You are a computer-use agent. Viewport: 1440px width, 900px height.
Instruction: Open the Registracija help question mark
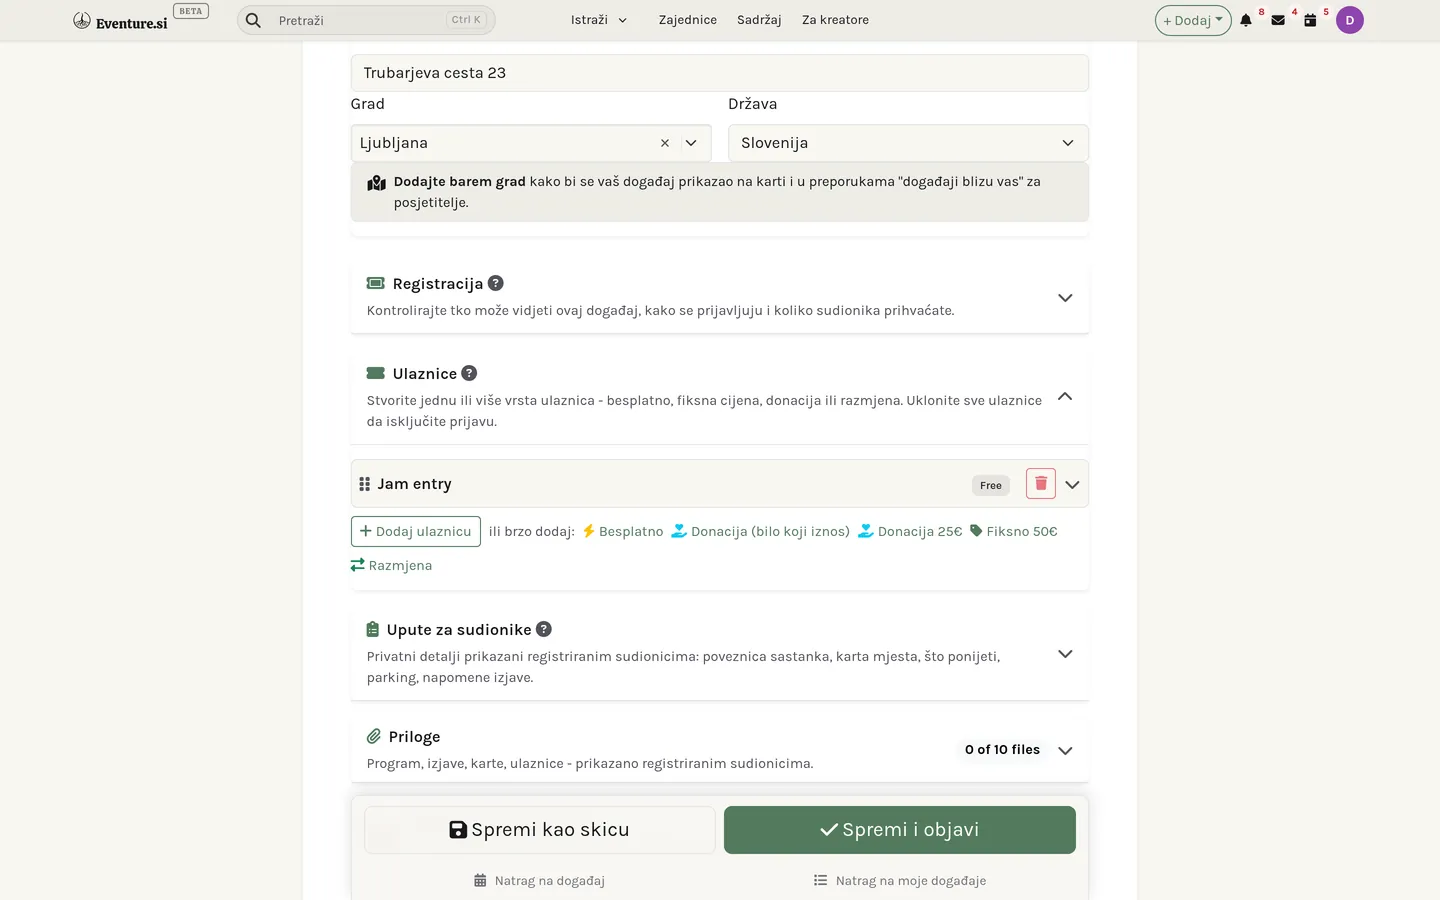click(496, 283)
